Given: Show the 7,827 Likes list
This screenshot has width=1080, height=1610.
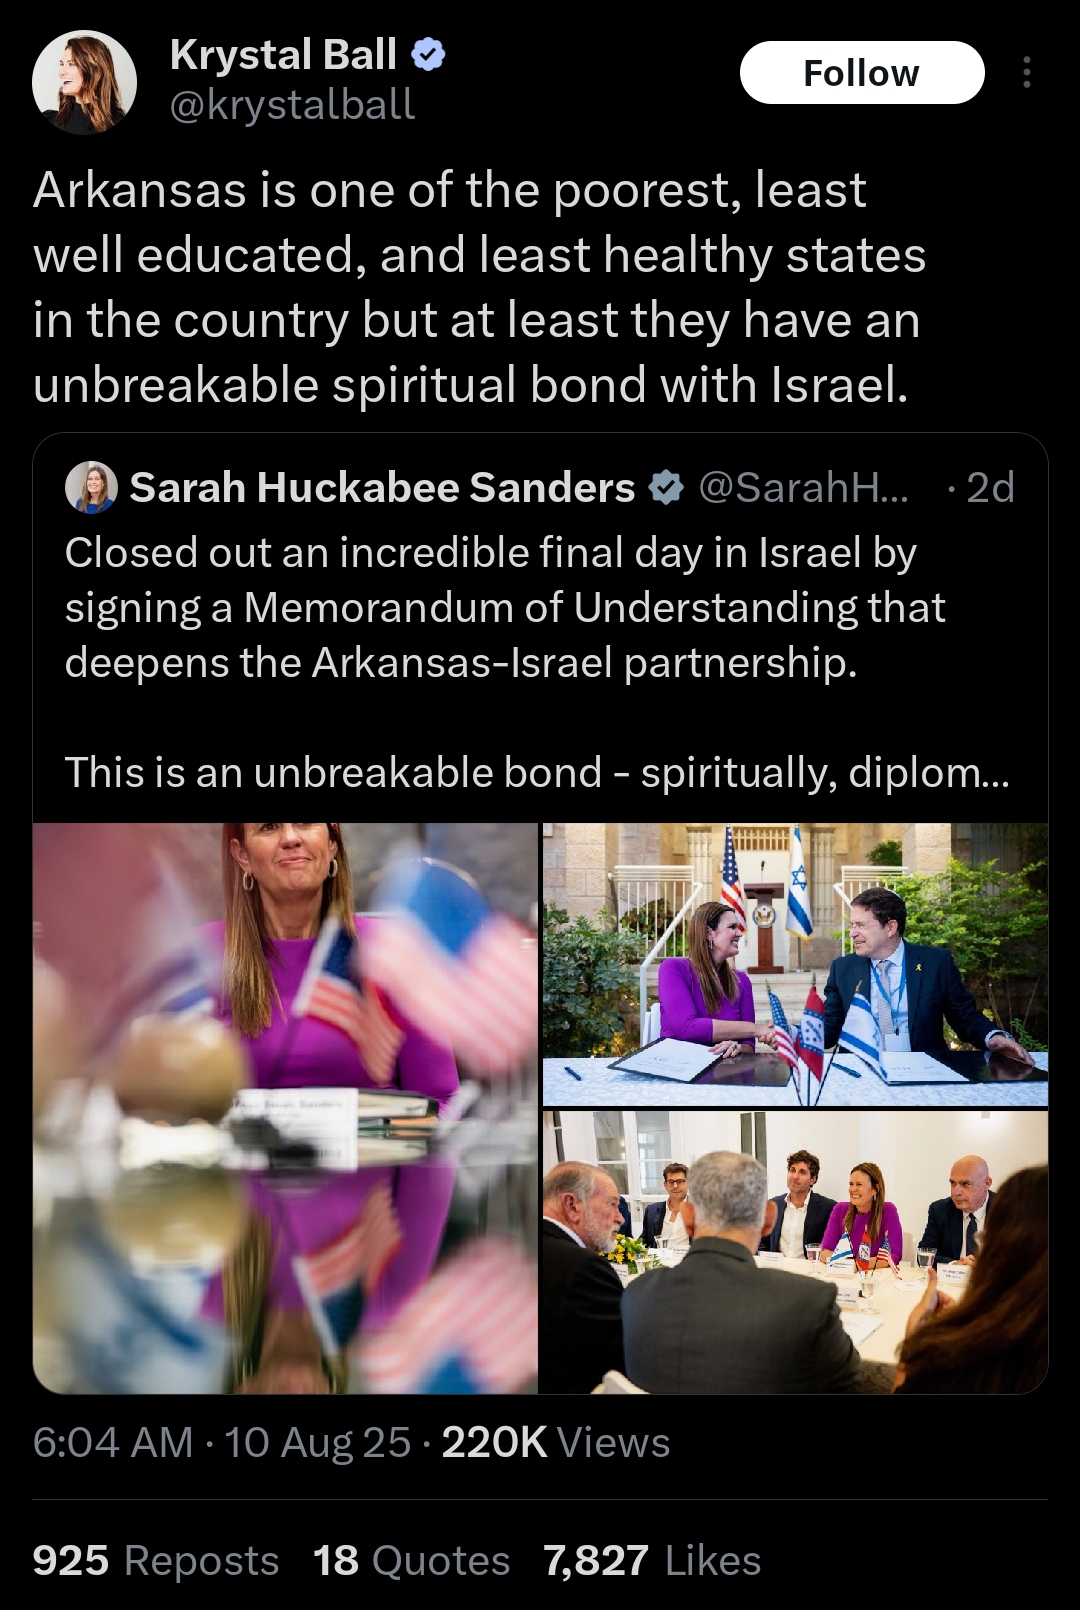Looking at the screenshot, I should (652, 1560).
